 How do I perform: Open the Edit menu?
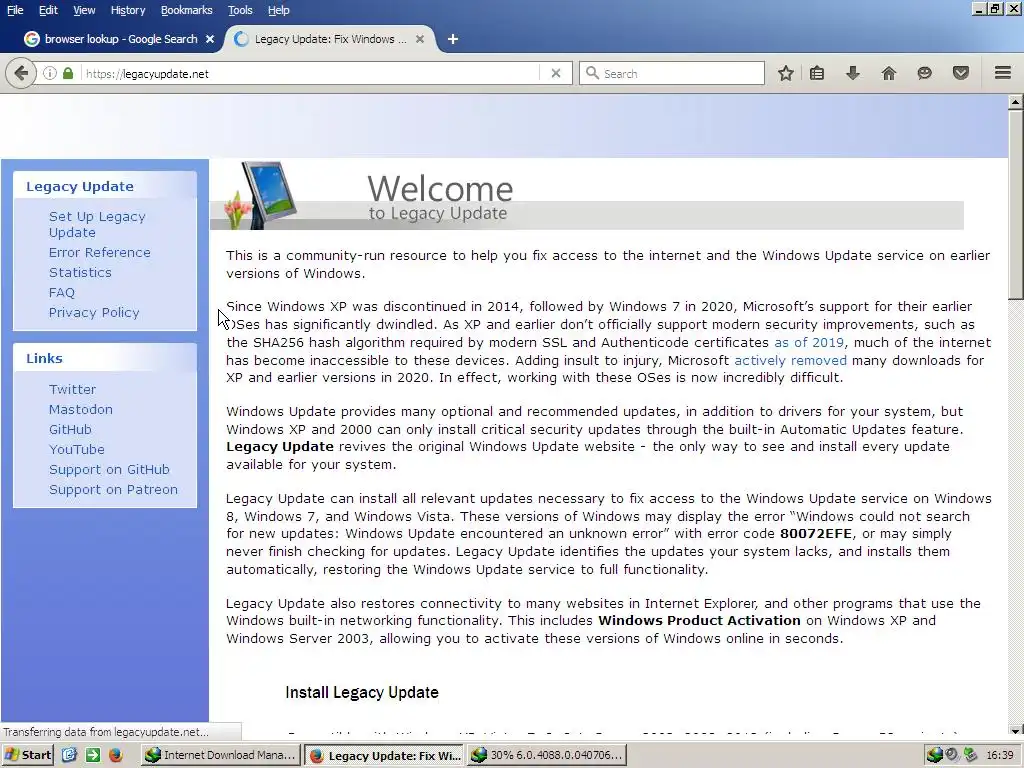[x=48, y=10]
